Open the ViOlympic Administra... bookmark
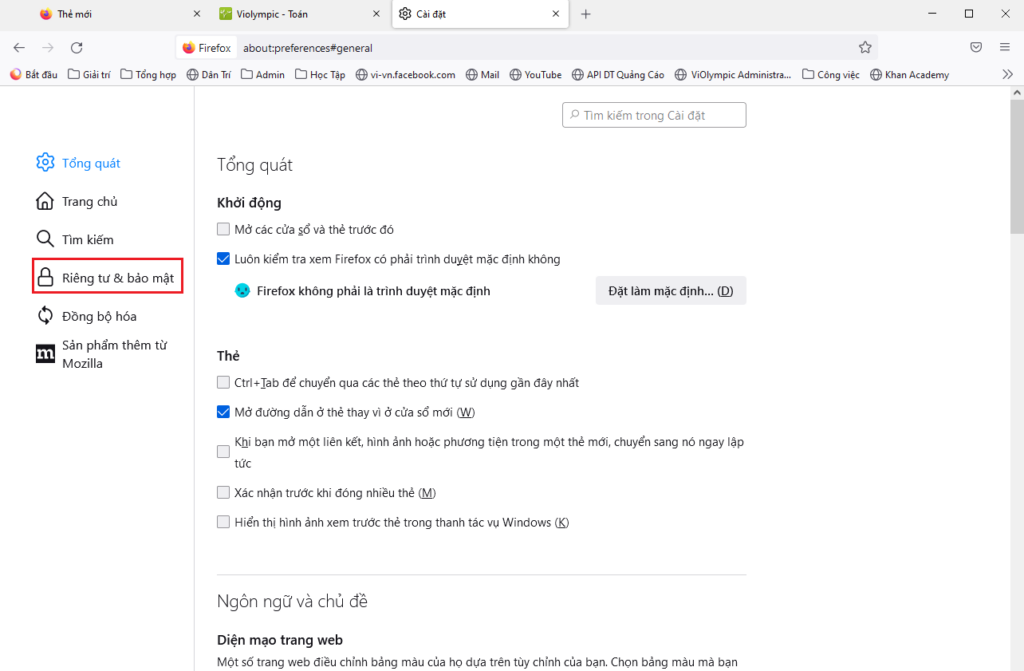 [733, 74]
